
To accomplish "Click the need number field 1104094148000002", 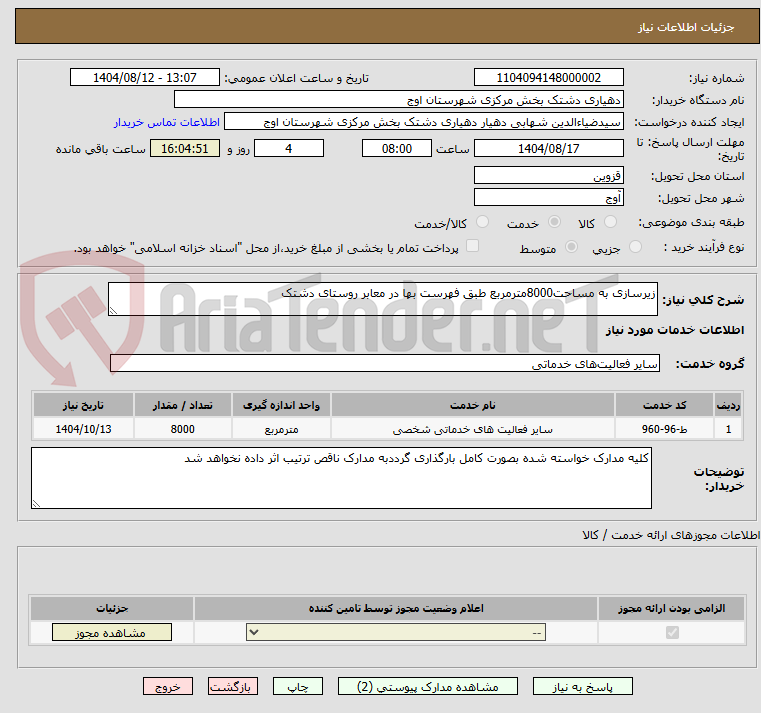I will [x=548, y=78].
